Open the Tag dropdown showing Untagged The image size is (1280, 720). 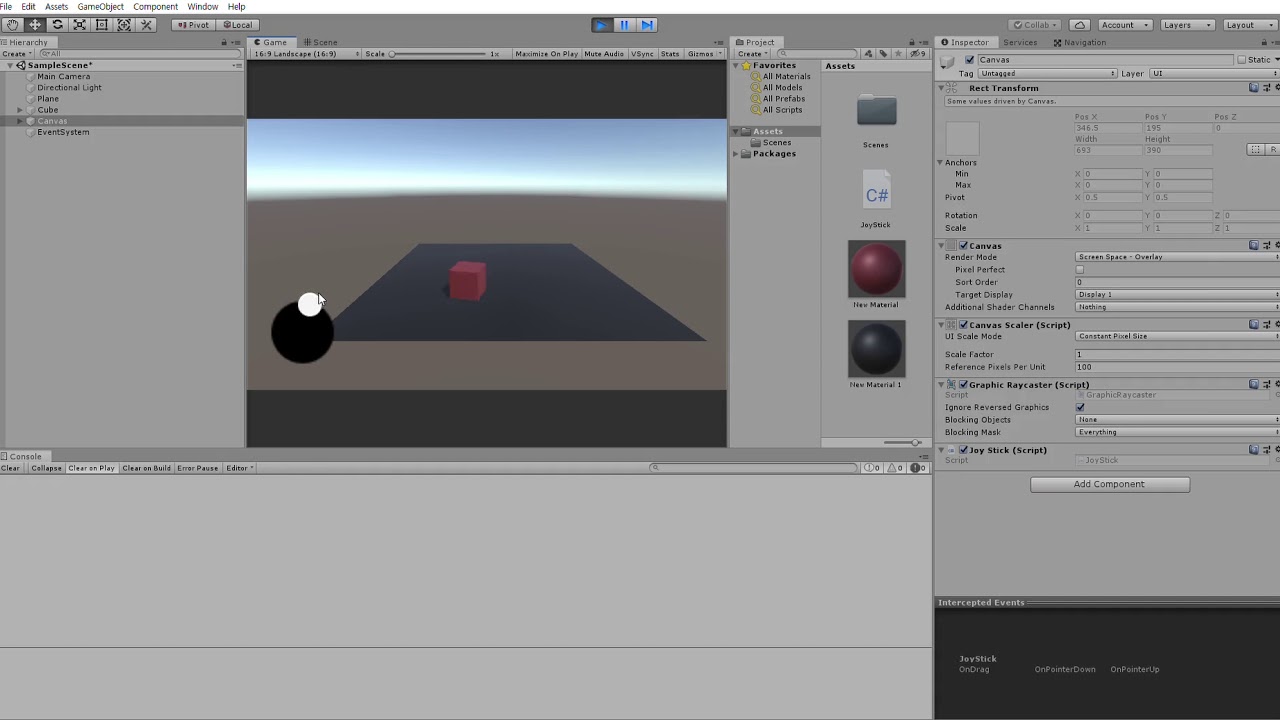click(x=1047, y=74)
